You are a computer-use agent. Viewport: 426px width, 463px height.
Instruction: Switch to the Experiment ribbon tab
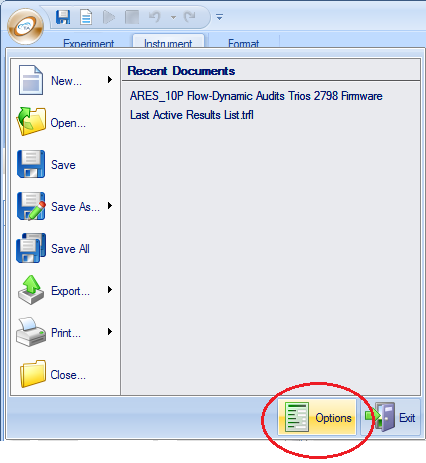(89, 43)
